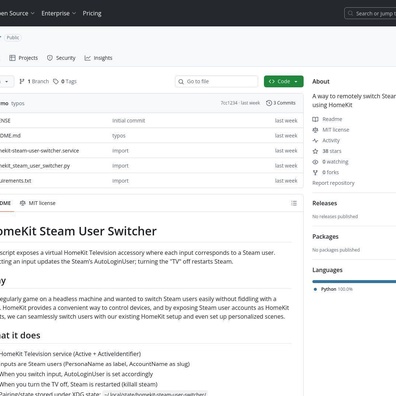
Task: Click the Python 100.0% language entry
Action: [334, 289]
